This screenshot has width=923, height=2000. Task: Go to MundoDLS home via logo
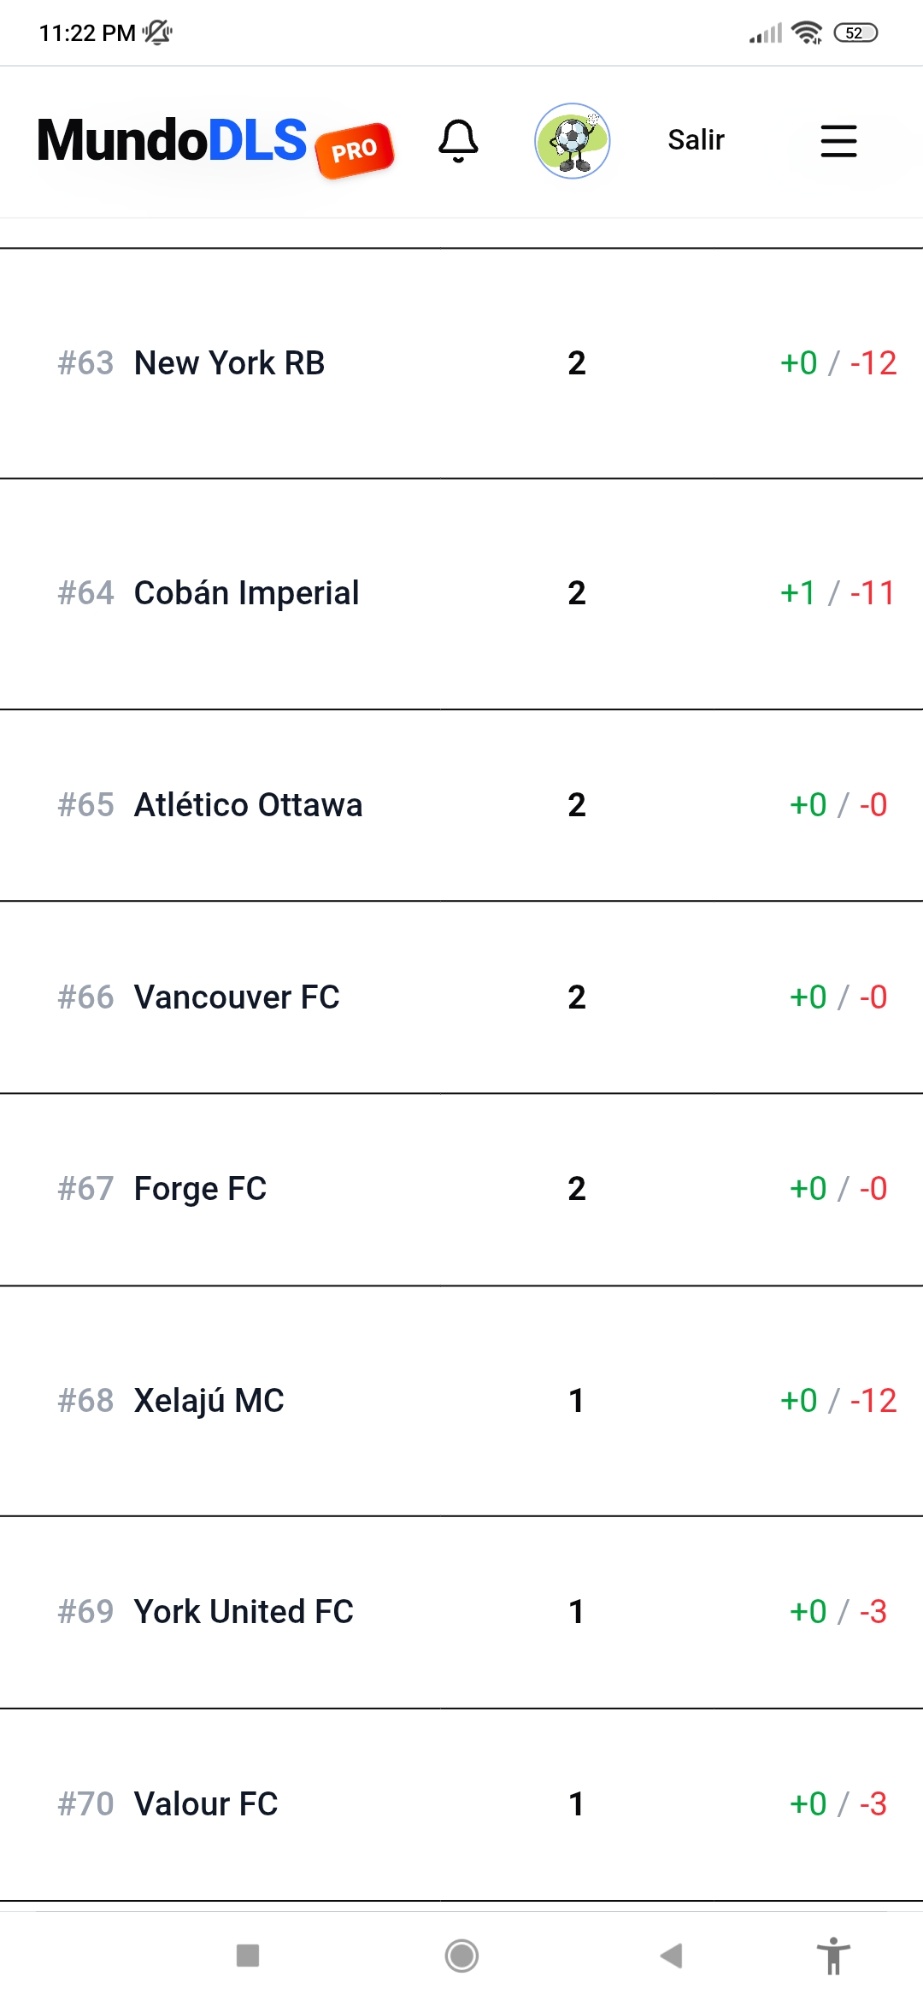172,140
